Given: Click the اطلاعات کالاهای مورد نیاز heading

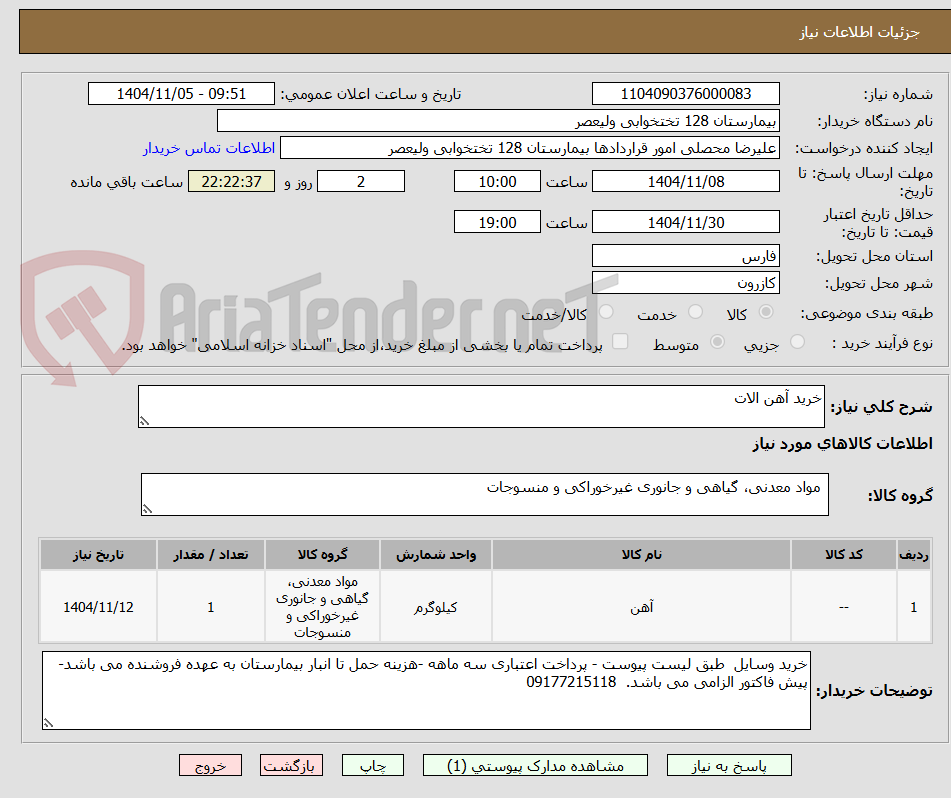Looking at the screenshot, I should tap(842, 444).
